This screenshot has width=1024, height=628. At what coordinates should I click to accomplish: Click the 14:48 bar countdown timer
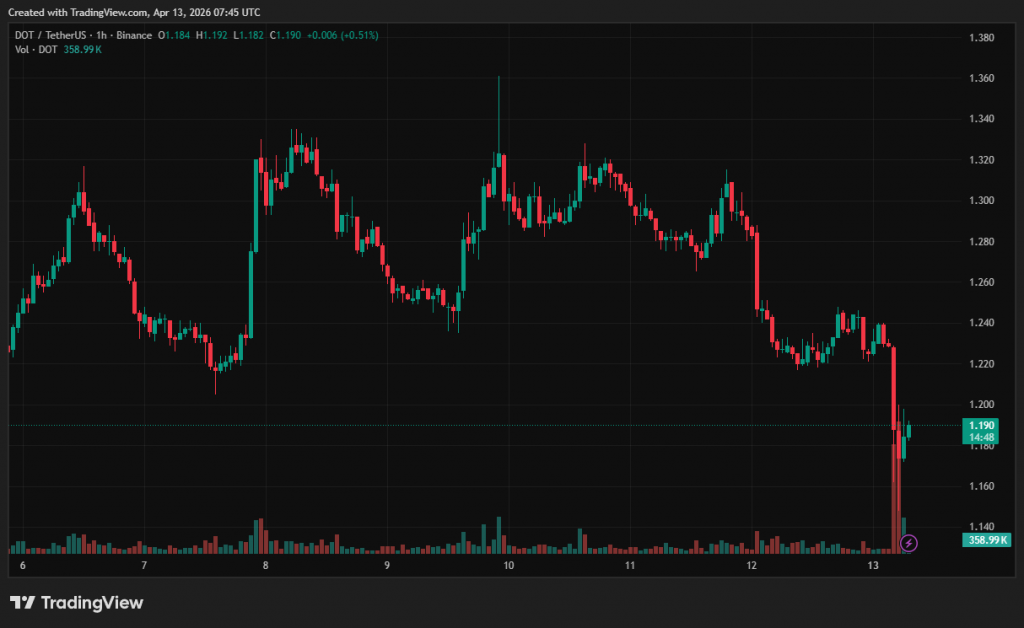(980, 437)
